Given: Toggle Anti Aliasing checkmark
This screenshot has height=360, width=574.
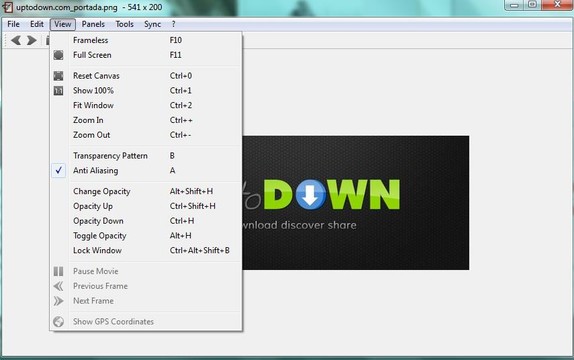Looking at the screenshot, I should click(x=58, y=170).
